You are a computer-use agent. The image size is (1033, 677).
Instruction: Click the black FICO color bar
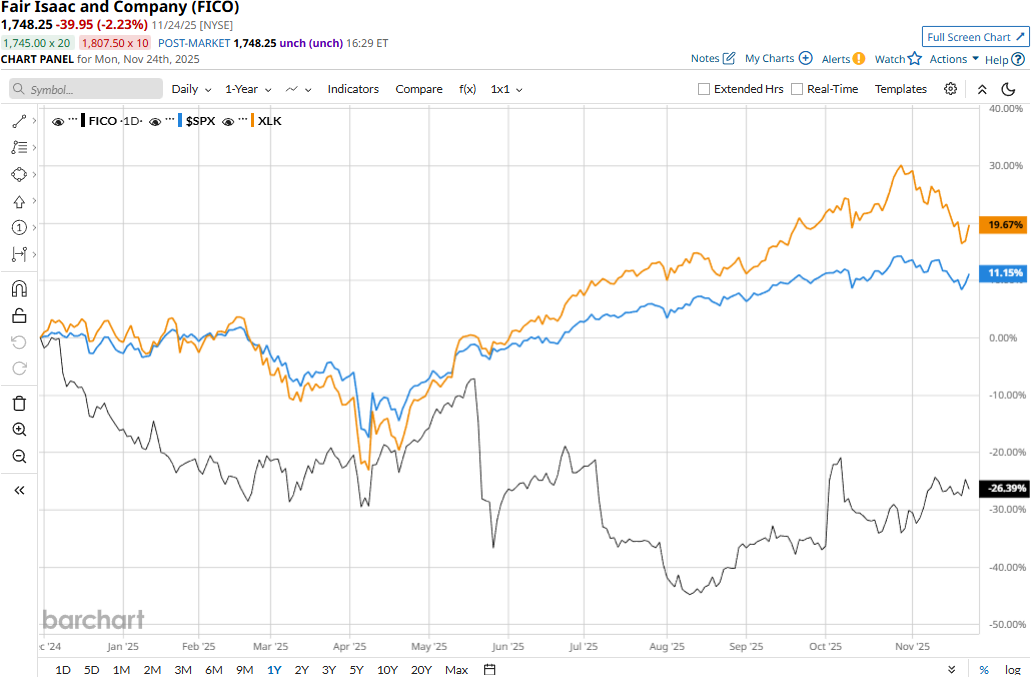click(83, 121)
